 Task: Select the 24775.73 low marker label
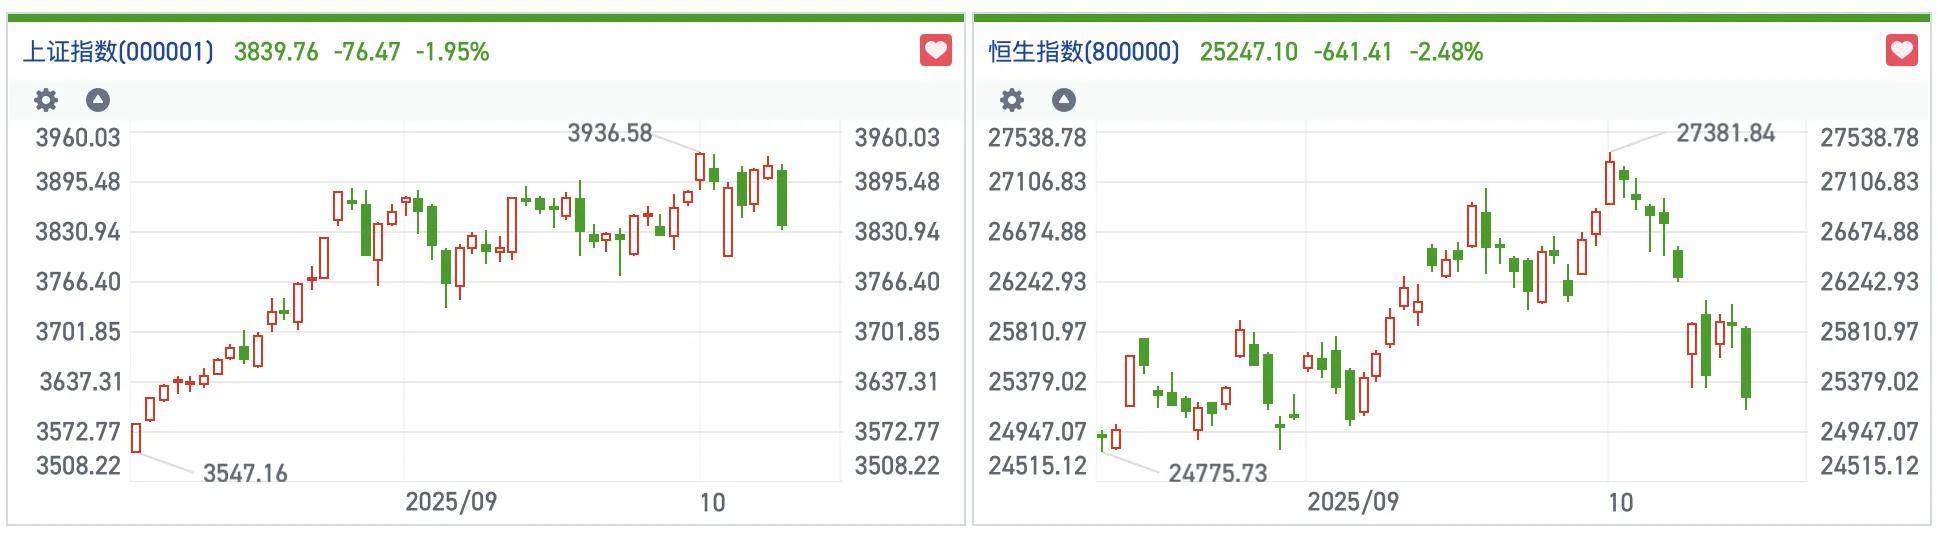(1217, 473)
